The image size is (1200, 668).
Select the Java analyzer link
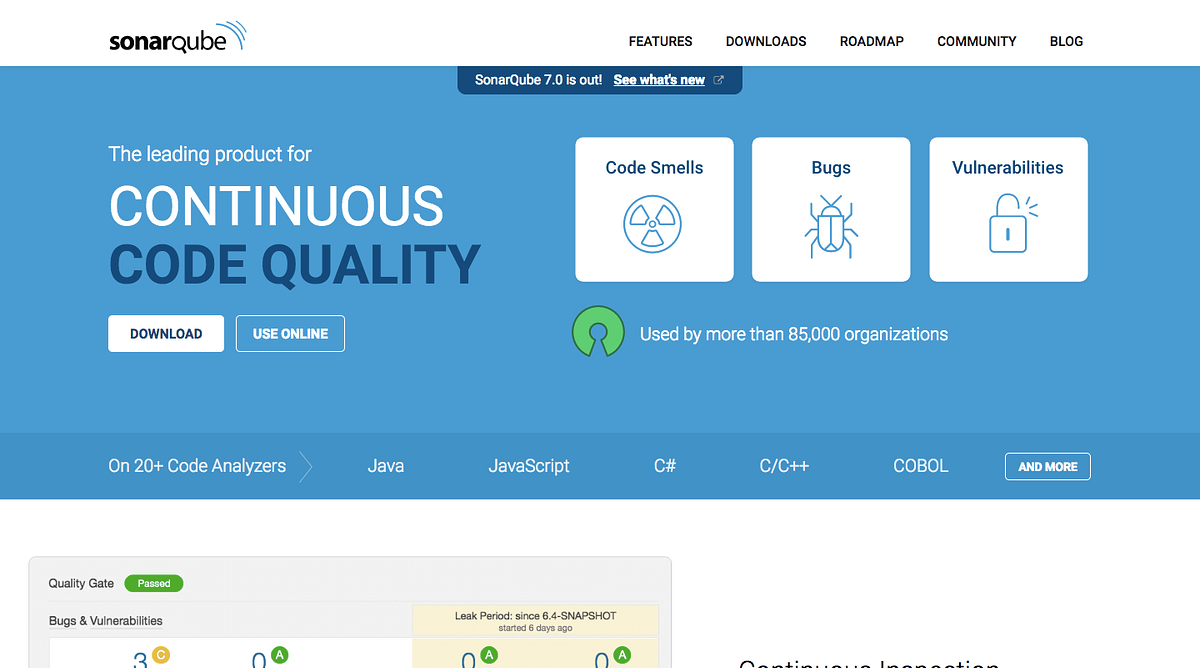coord(386,466)
